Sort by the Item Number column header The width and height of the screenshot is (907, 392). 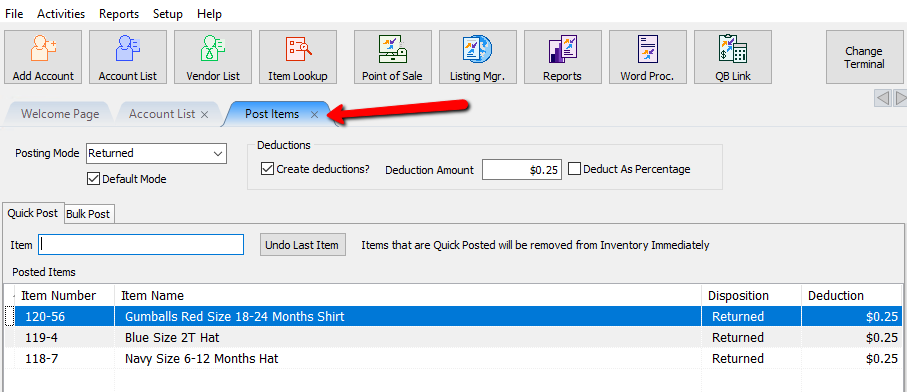click(64, 295)
